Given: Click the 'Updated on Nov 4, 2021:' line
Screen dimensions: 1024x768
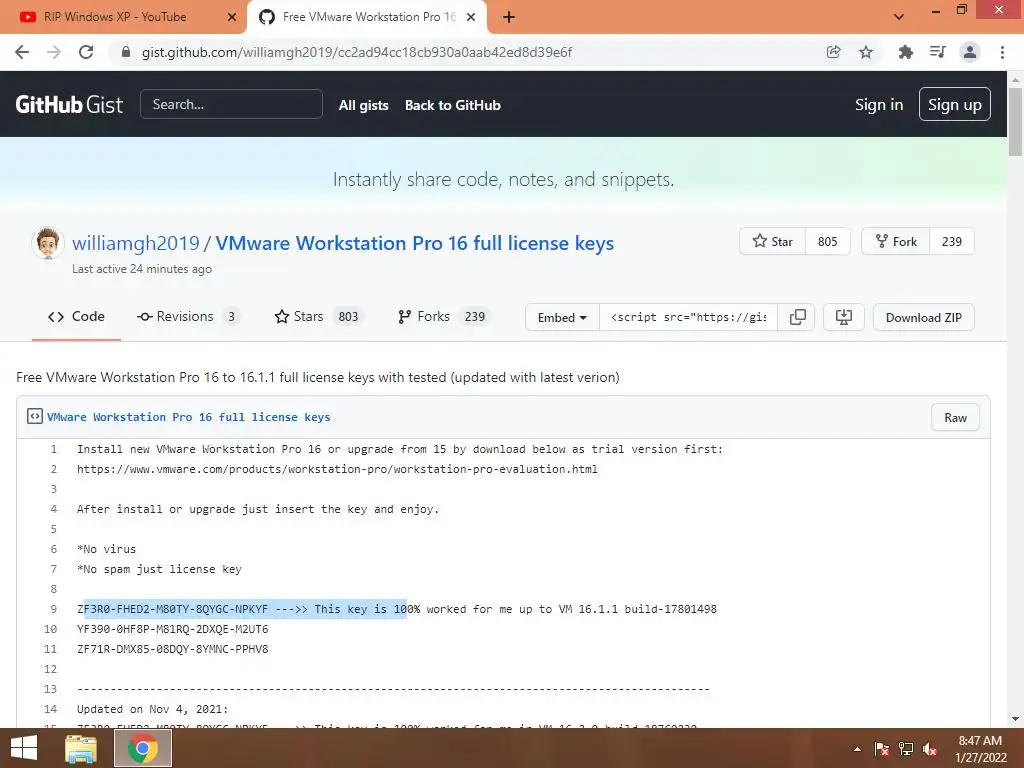Looking at the screenshot, I should click(153, 709).
